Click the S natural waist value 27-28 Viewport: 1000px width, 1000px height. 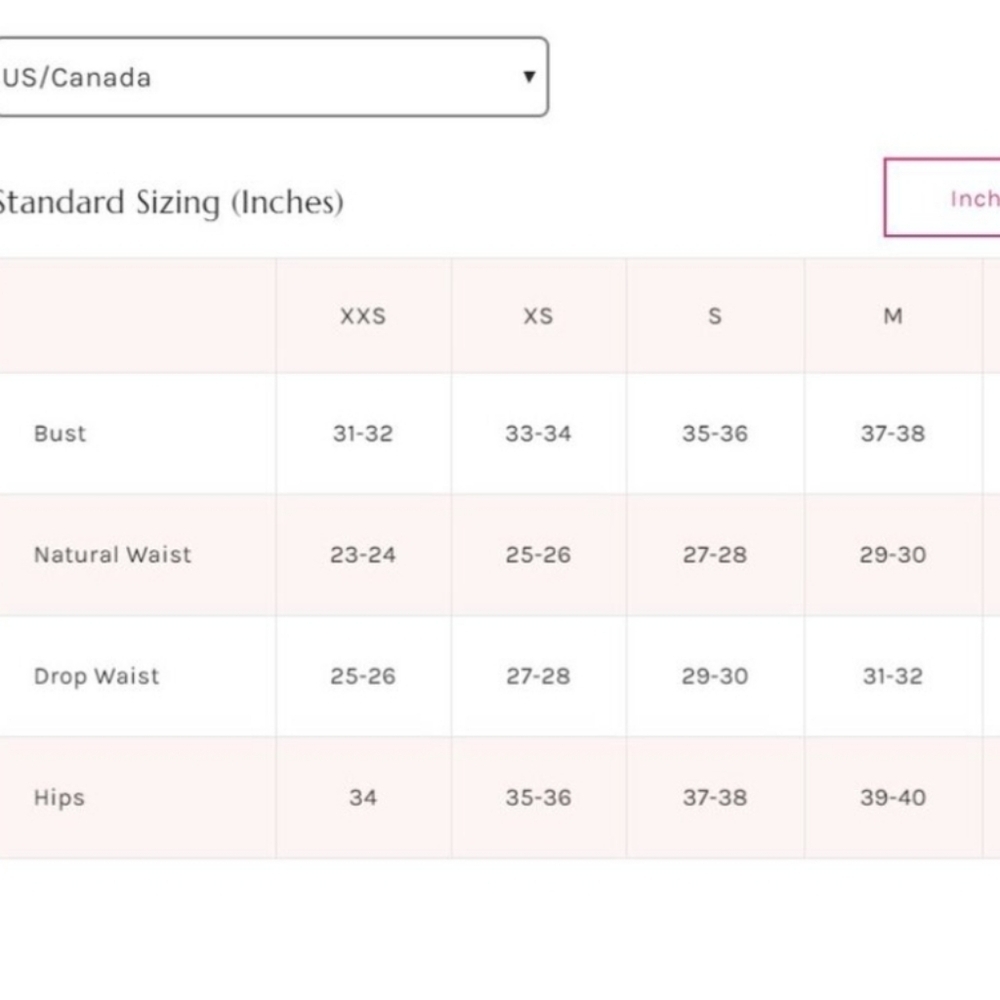715,555
